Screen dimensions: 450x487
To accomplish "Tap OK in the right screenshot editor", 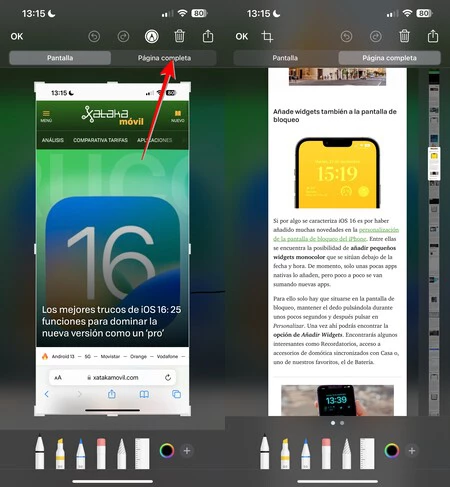I will pos(242,36).
